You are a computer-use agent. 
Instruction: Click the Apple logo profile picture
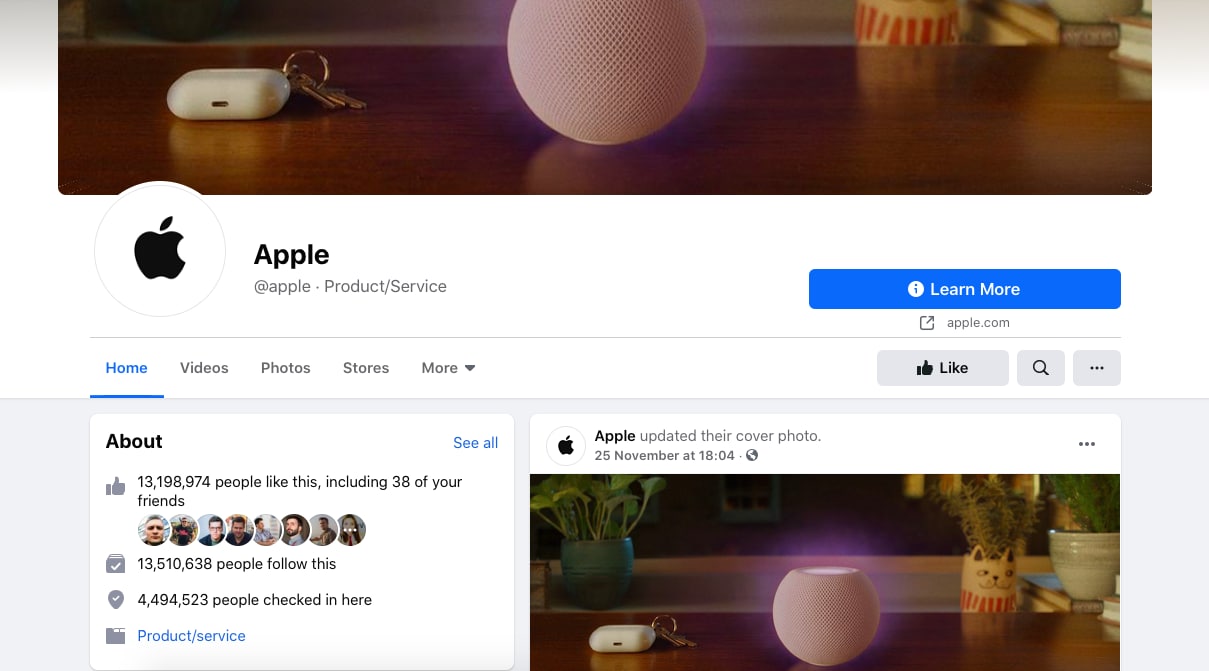click(160, 250)
